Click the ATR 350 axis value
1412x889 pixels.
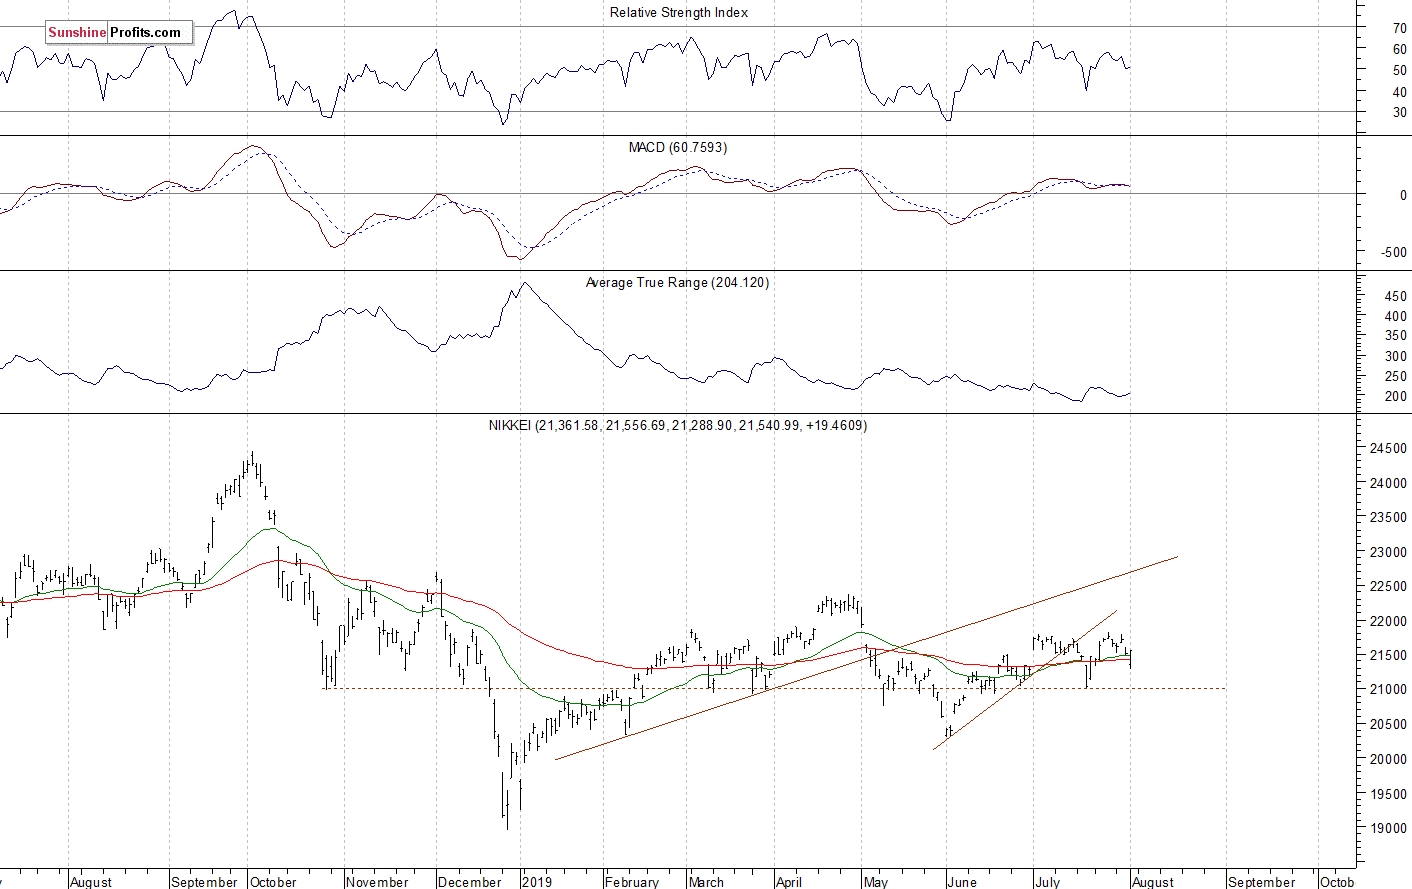coord(1396,335)
